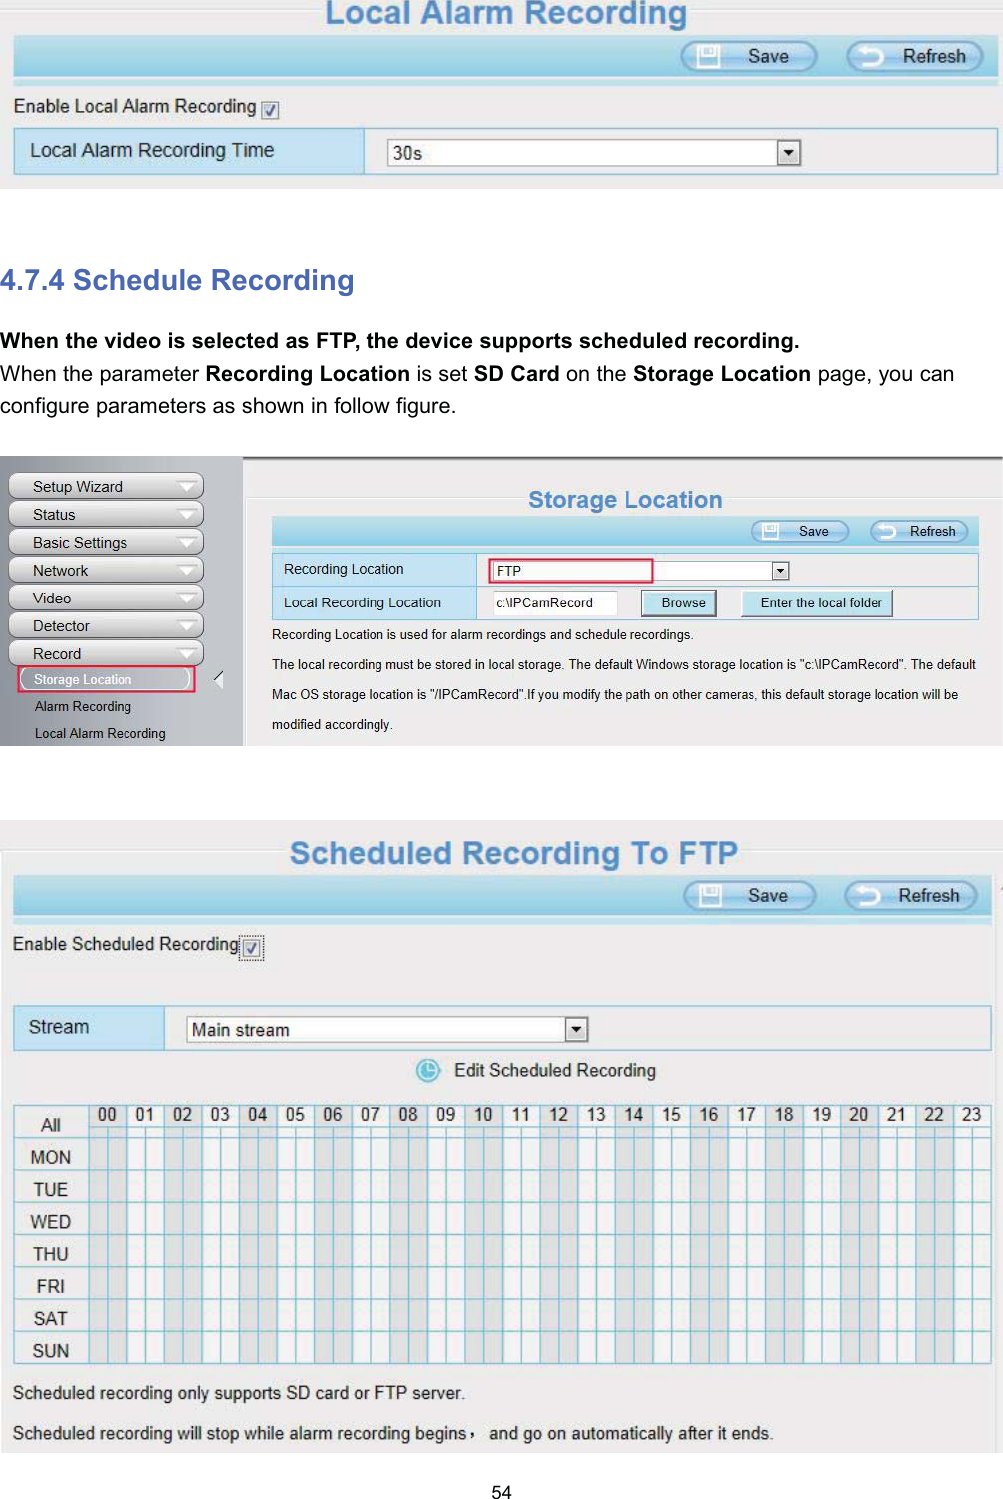Select the TUE row in schedule
1003x1499 pixels.
coord(51,1189)
